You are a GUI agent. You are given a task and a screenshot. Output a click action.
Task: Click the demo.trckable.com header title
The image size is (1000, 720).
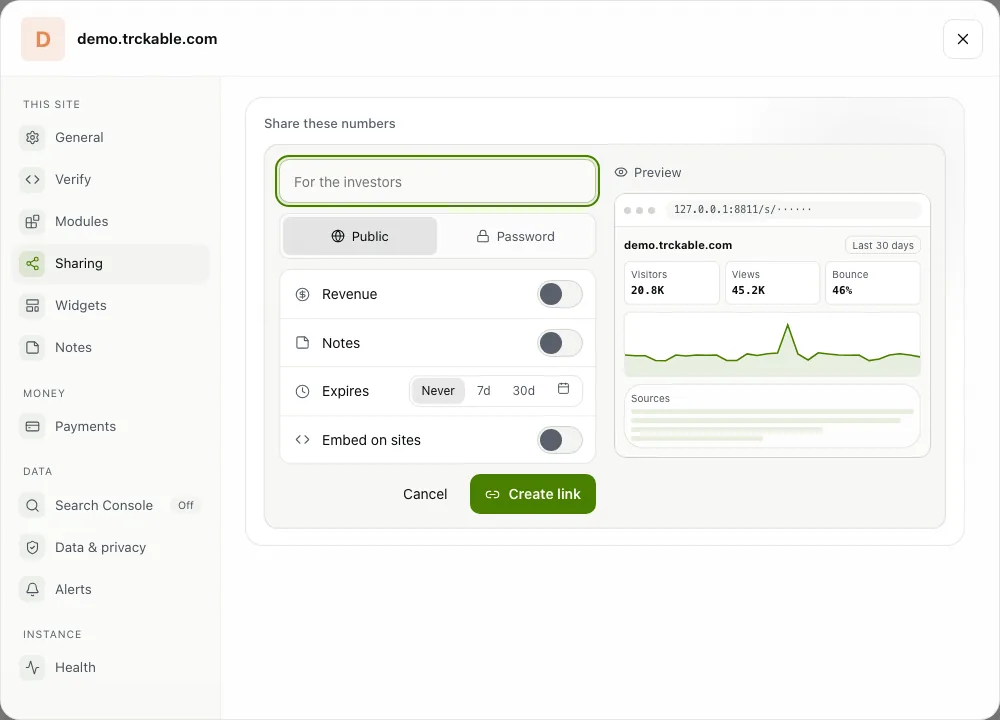coord(147,39)
